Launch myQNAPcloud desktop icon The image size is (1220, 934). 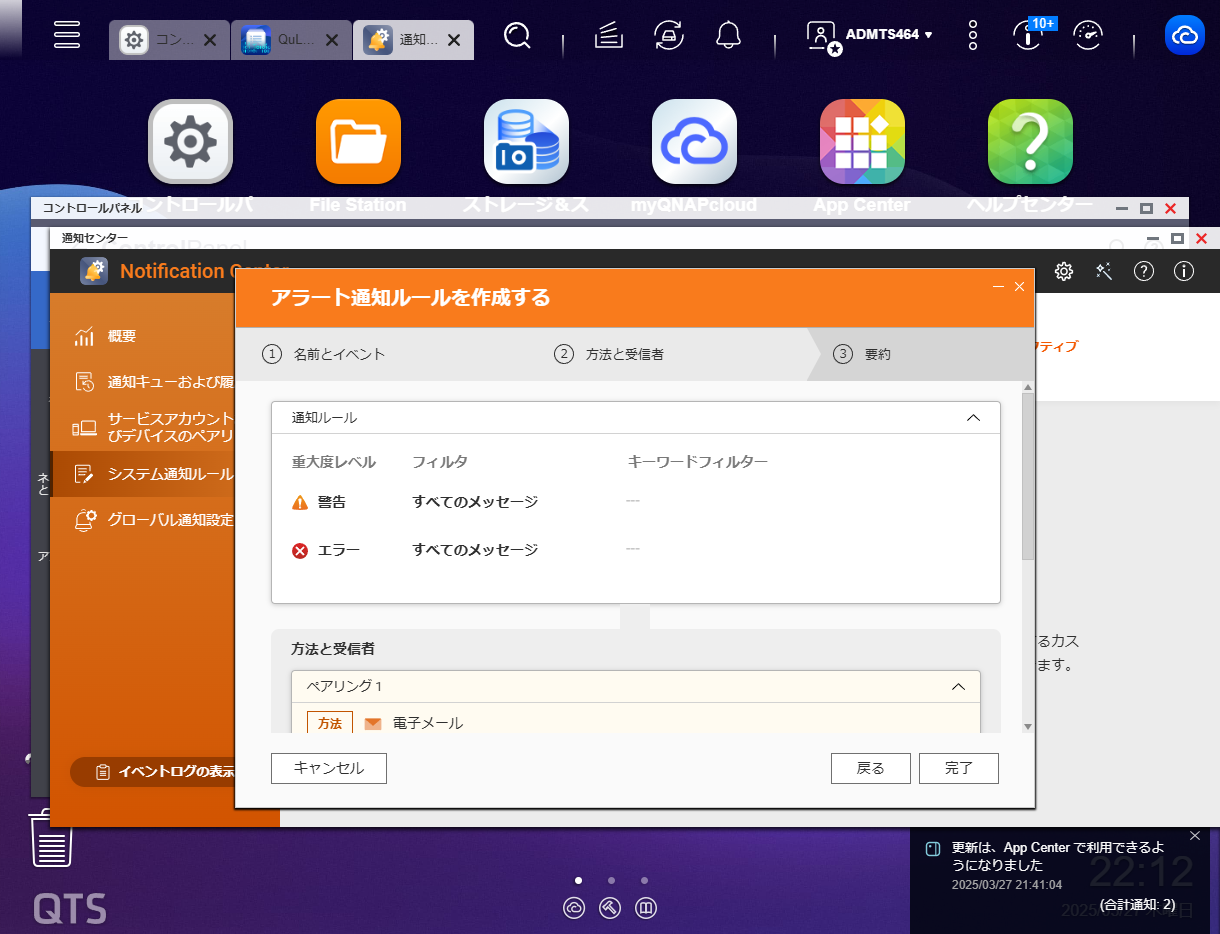pyautogui.click(x=694, y=142)
